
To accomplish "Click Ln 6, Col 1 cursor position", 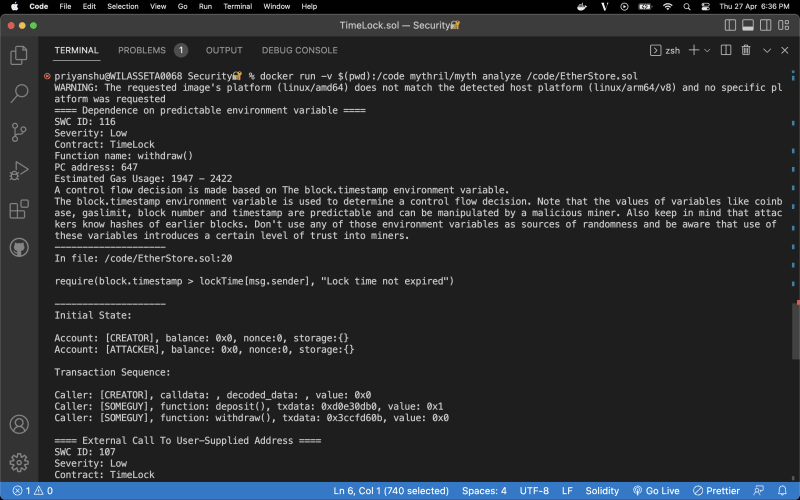I will pyautogui.click(x=391, y=491).
